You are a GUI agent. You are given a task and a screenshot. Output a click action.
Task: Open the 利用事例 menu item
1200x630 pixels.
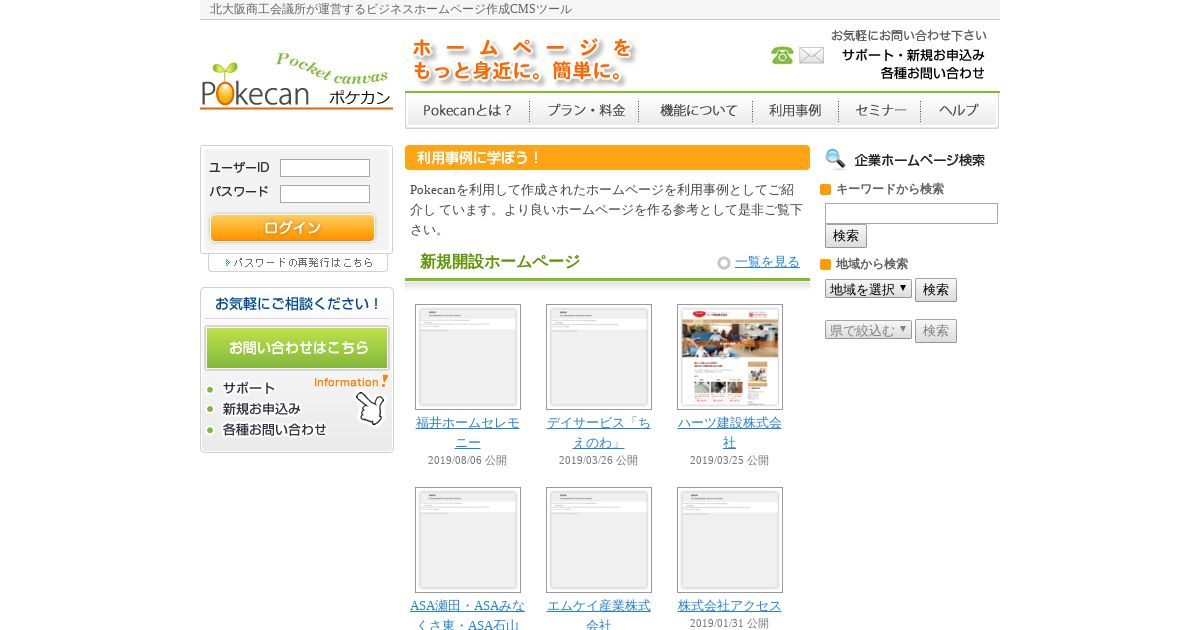[x=795, y=111]
